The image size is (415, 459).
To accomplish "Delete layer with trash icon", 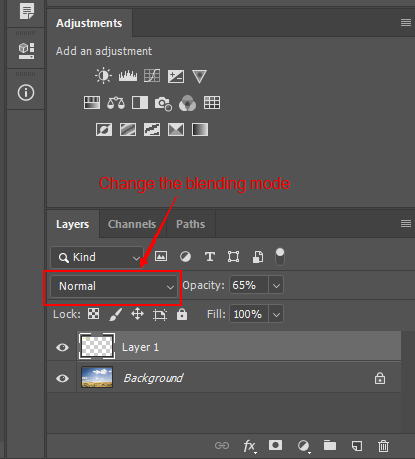I will click(383, 446).
